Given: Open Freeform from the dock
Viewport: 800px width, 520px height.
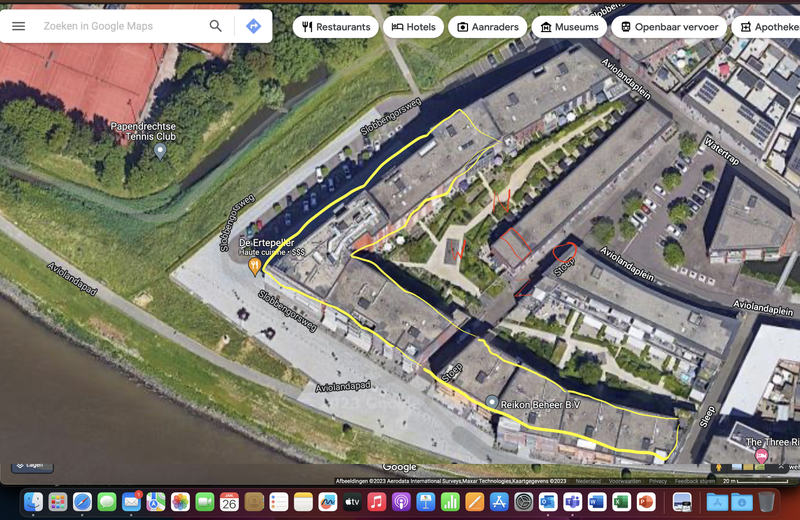Looking at the screenshot, I should [328, 502].
